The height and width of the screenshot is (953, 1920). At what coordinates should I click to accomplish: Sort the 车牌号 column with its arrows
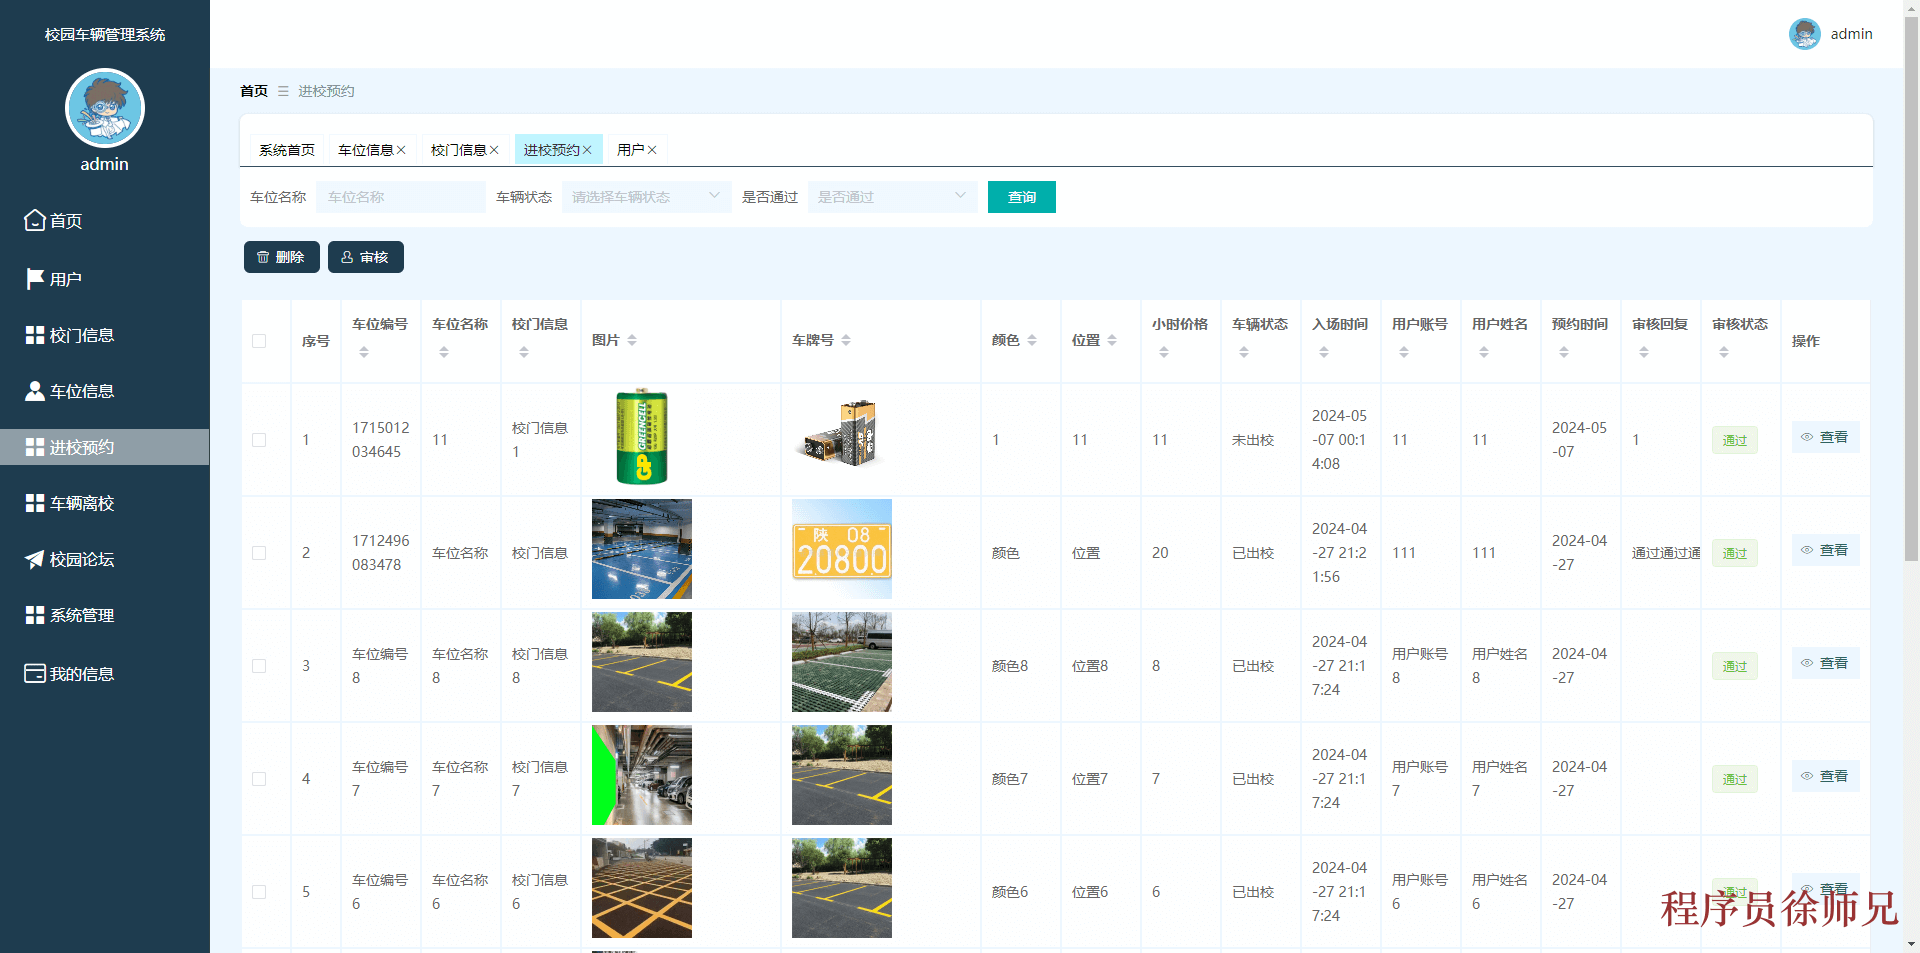coord(848,340)
